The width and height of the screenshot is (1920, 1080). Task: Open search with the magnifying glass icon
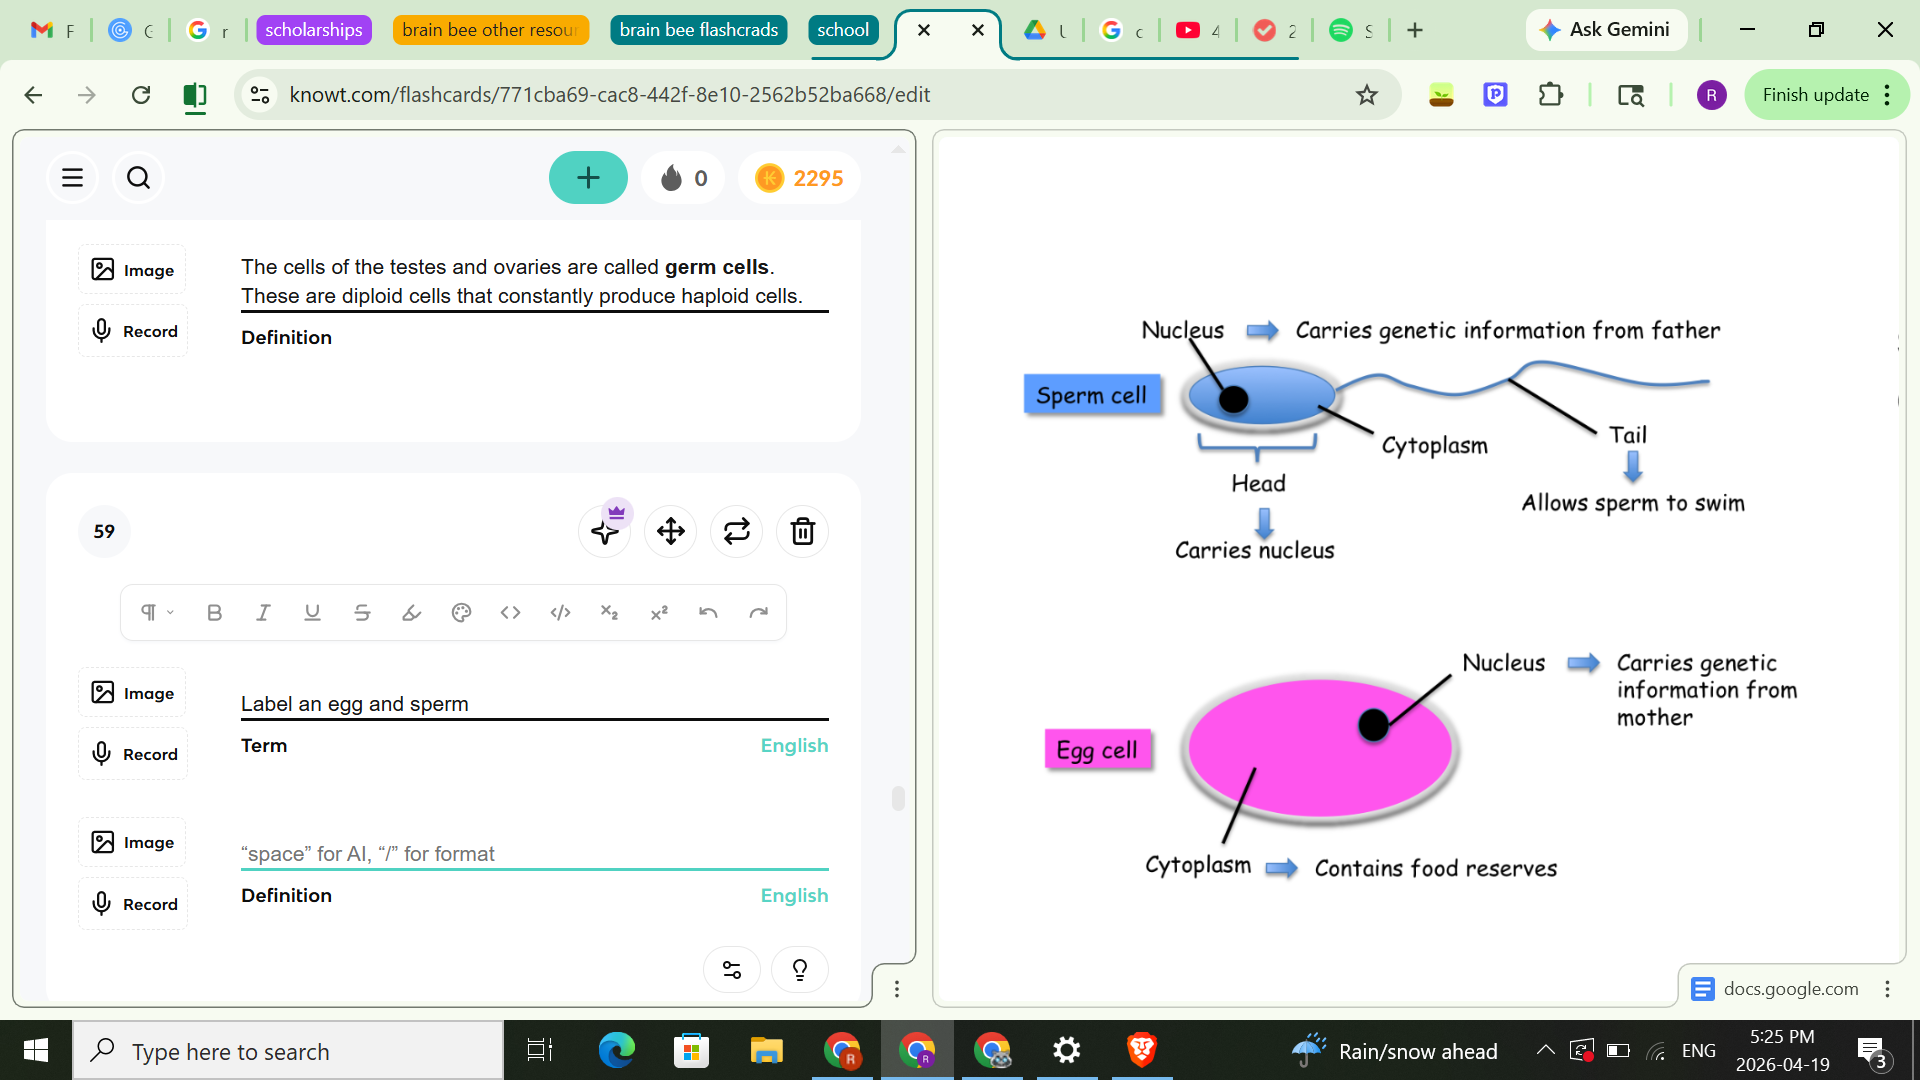click(x=138, y=177)
